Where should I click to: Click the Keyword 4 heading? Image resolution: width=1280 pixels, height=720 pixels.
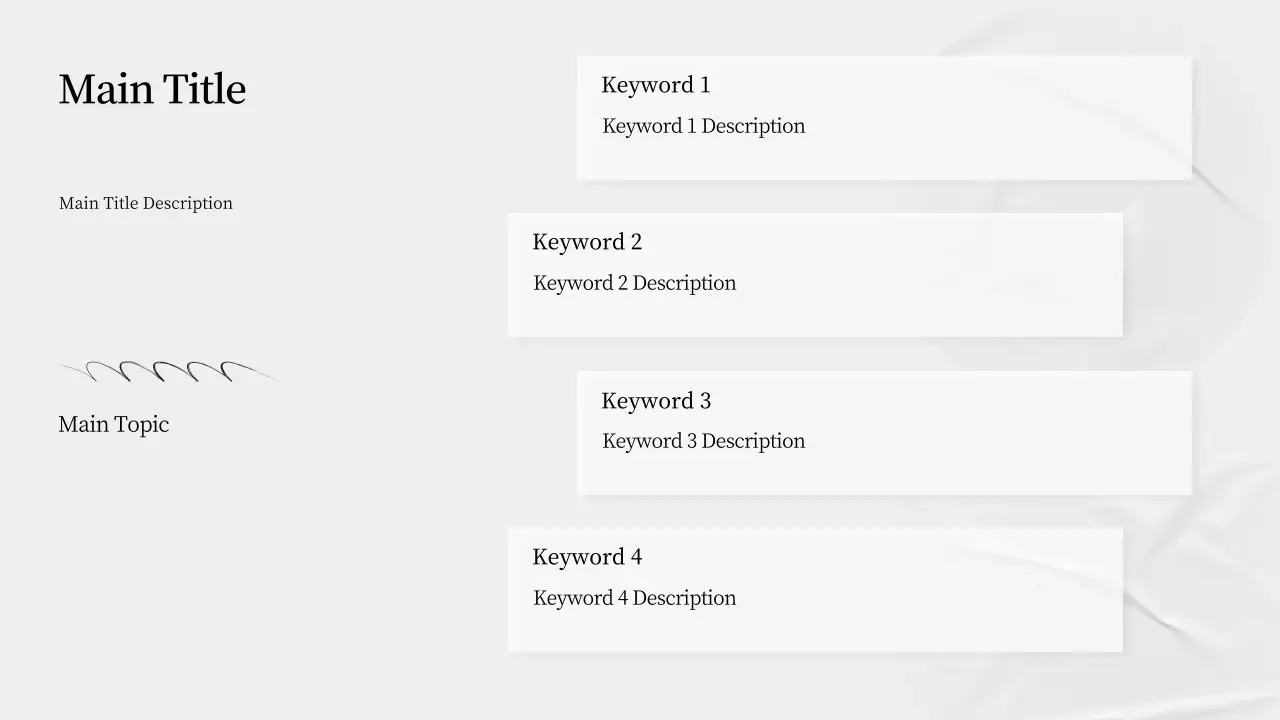(x=587, y=557)
